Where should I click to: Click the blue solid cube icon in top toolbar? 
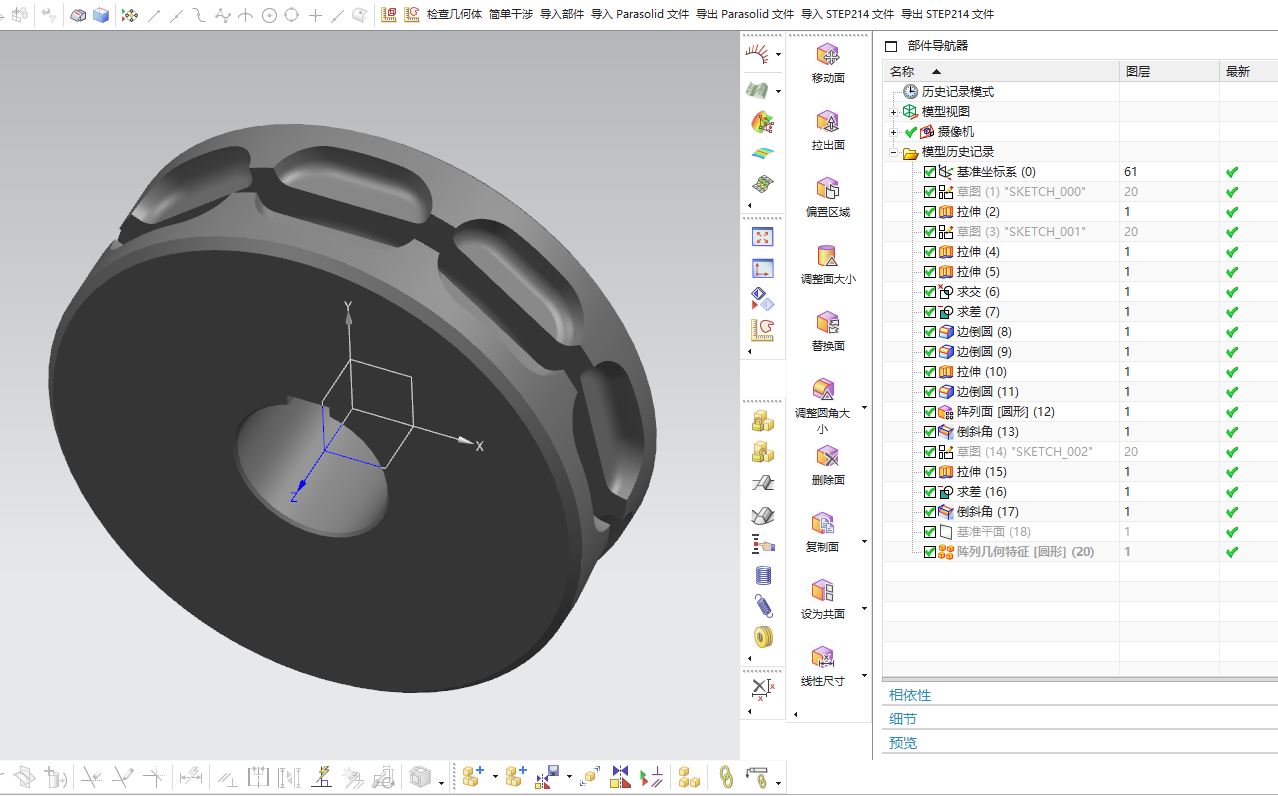101,15
